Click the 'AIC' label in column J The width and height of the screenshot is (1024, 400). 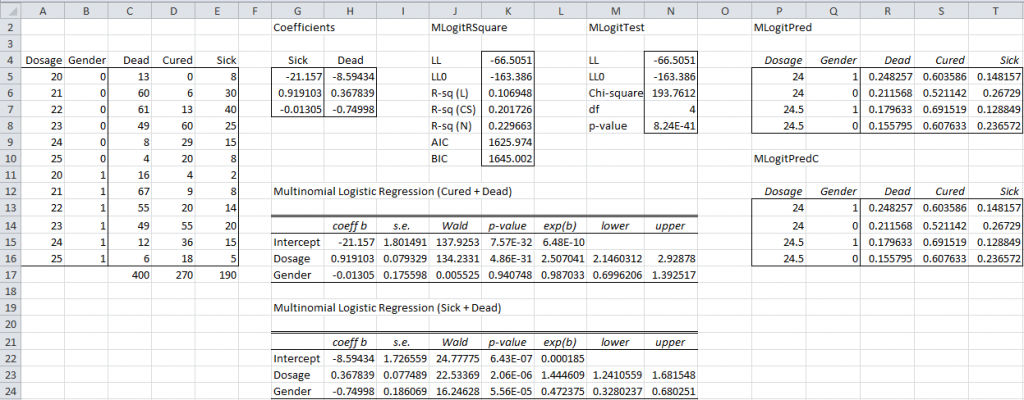pos(440,142)
